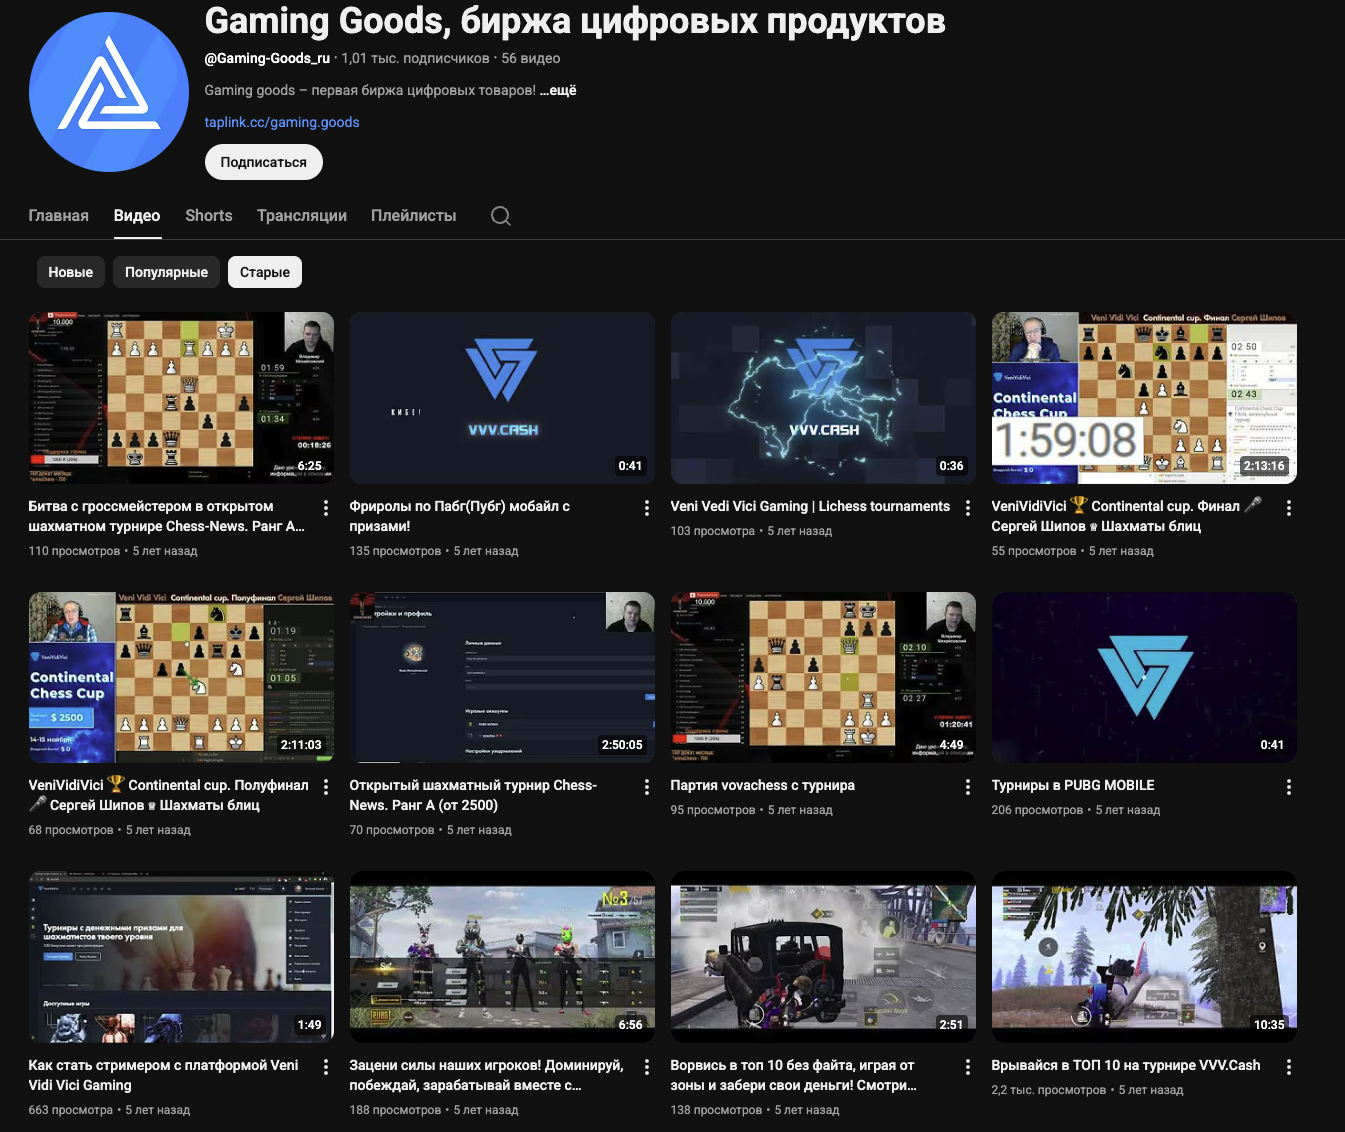1345x1132 pixels.
Task: Play the 2:13:16 Continental Chess Cup final thumbnail
Action: pyautogui.click(x=1144, y=398)
